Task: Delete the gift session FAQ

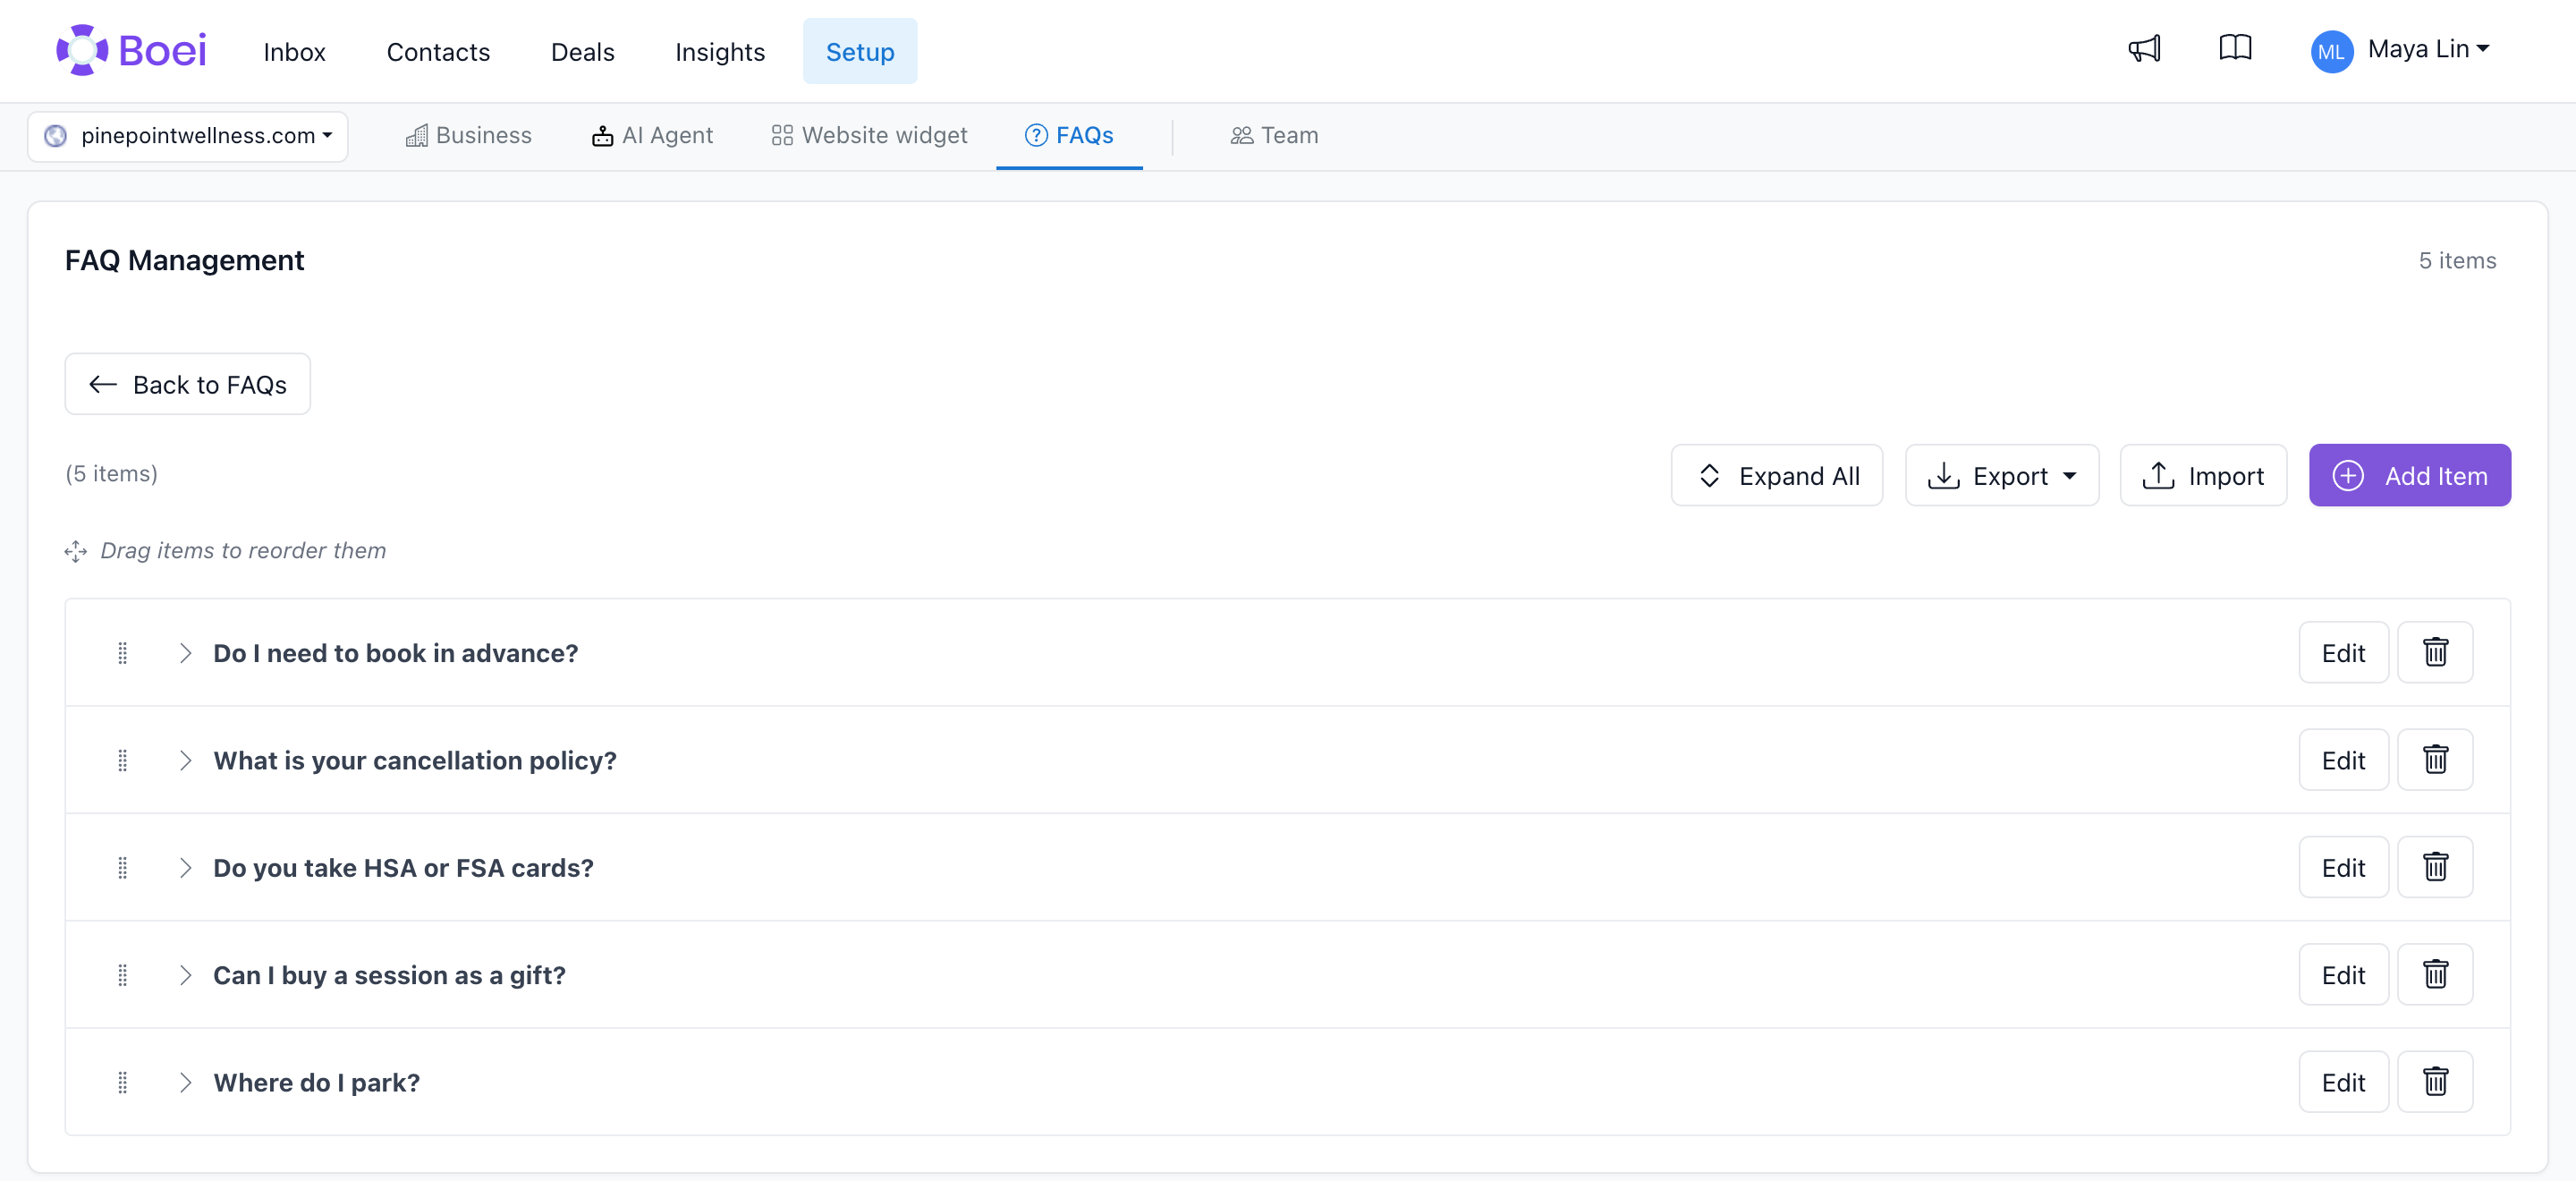Action: [2435, 975]
